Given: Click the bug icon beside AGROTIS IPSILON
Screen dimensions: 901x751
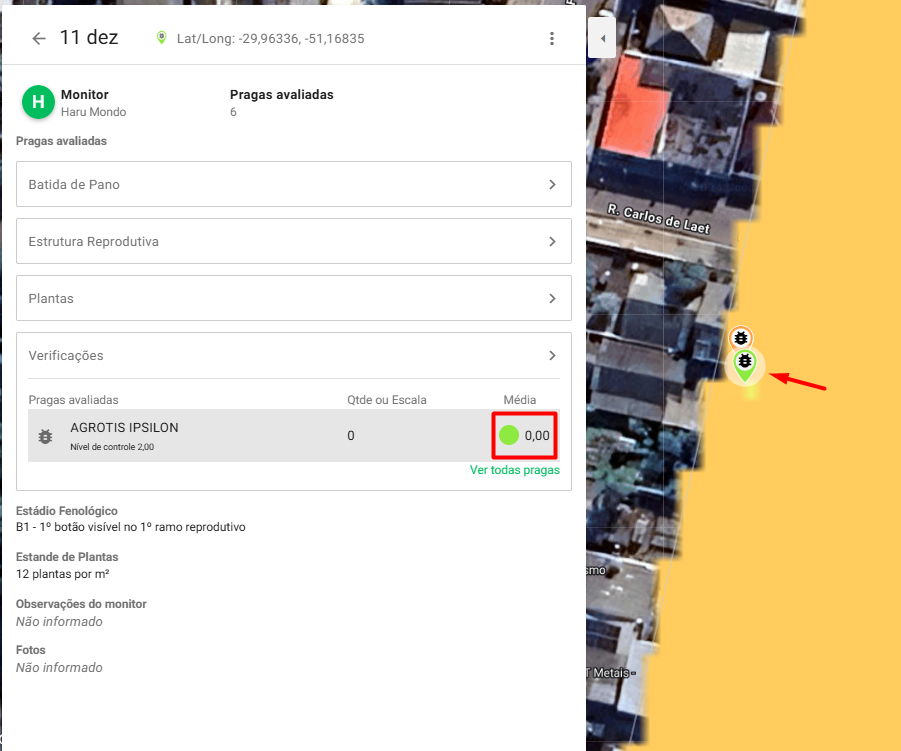Looking at the screenshot, I should (45, 436).
